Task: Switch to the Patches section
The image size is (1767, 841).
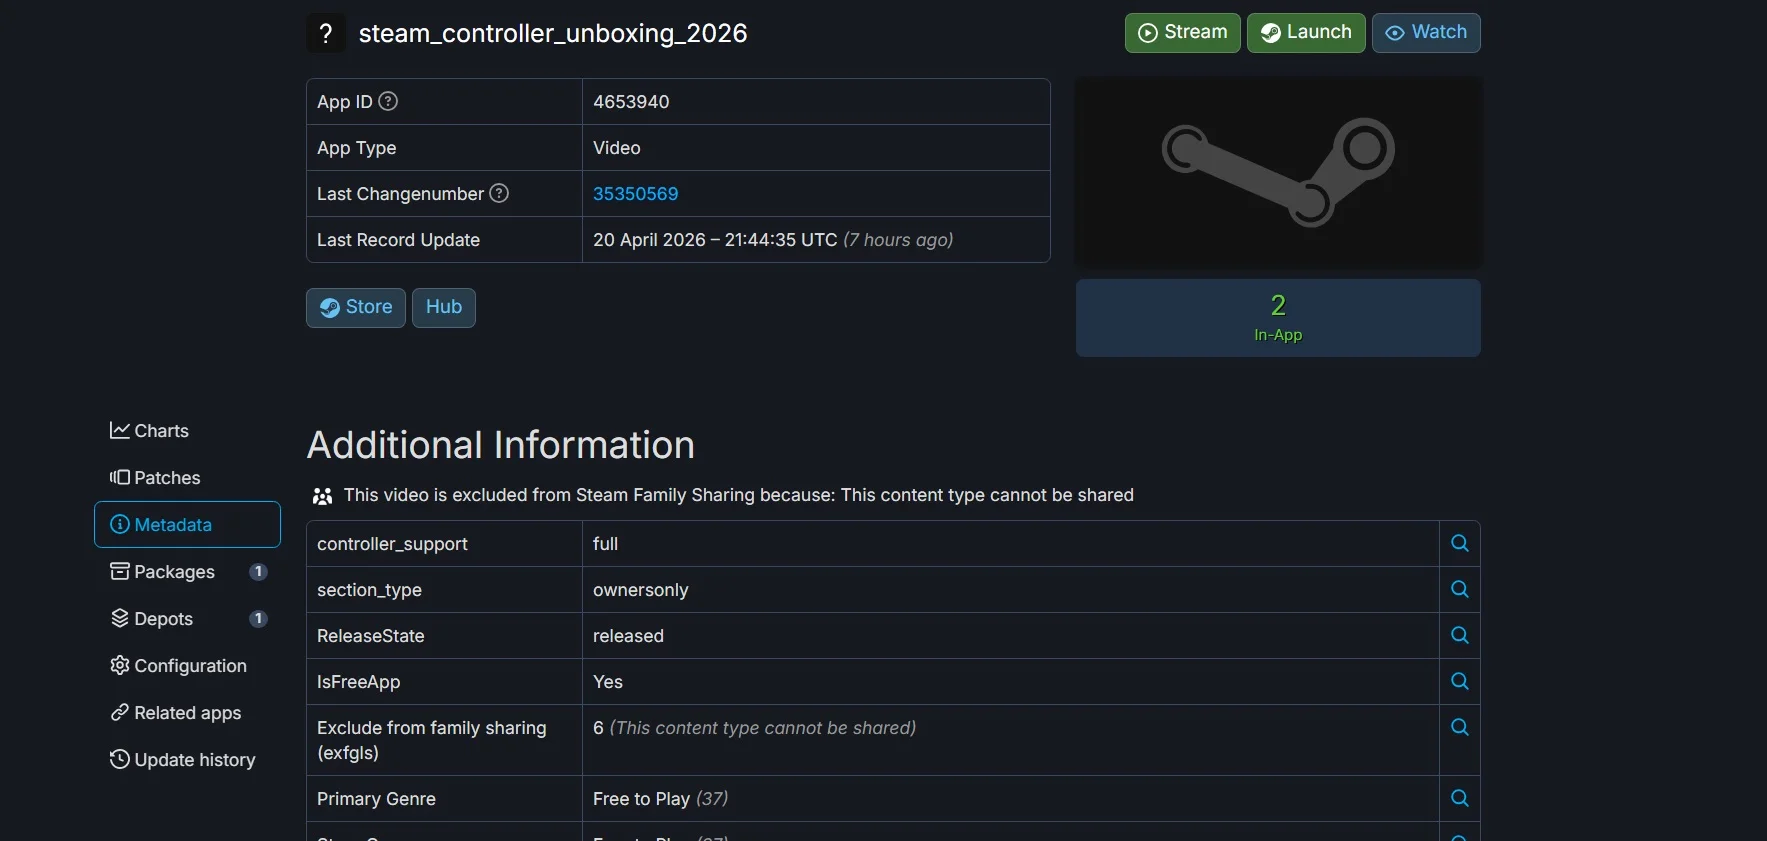Action: coord(156,478)
